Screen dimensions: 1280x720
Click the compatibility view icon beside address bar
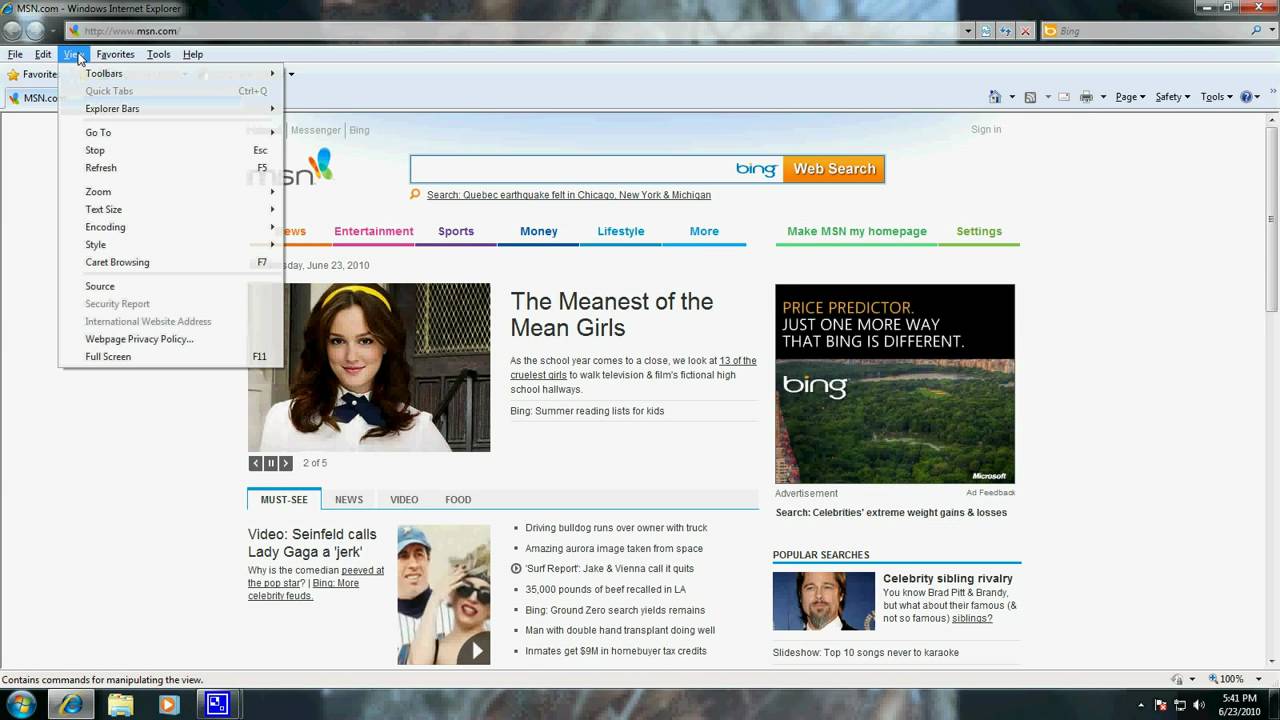986,31
